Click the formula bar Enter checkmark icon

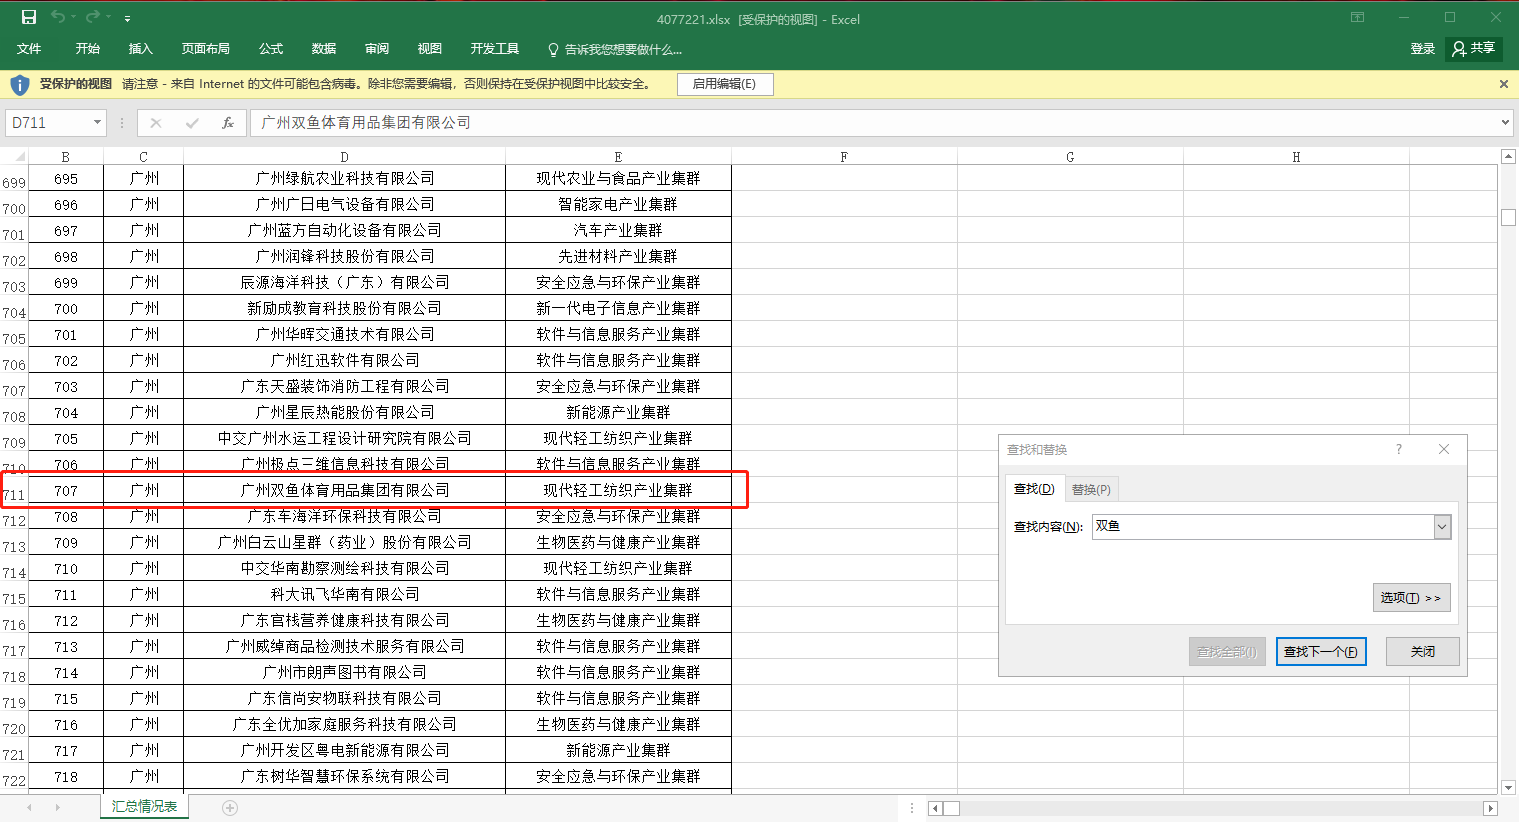coord(192,123)
